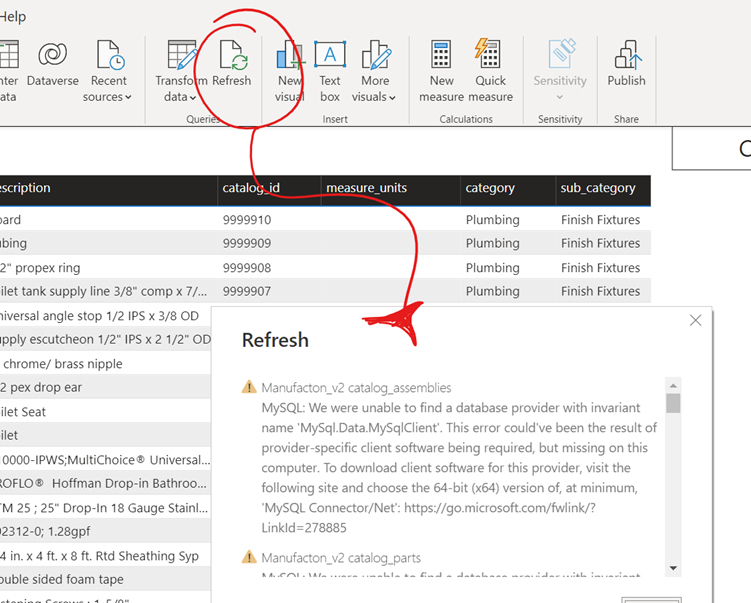Add a Text box to report
The height and width of the screenshot is (603, 751).
pyautogui.click(x=330, y=70)
